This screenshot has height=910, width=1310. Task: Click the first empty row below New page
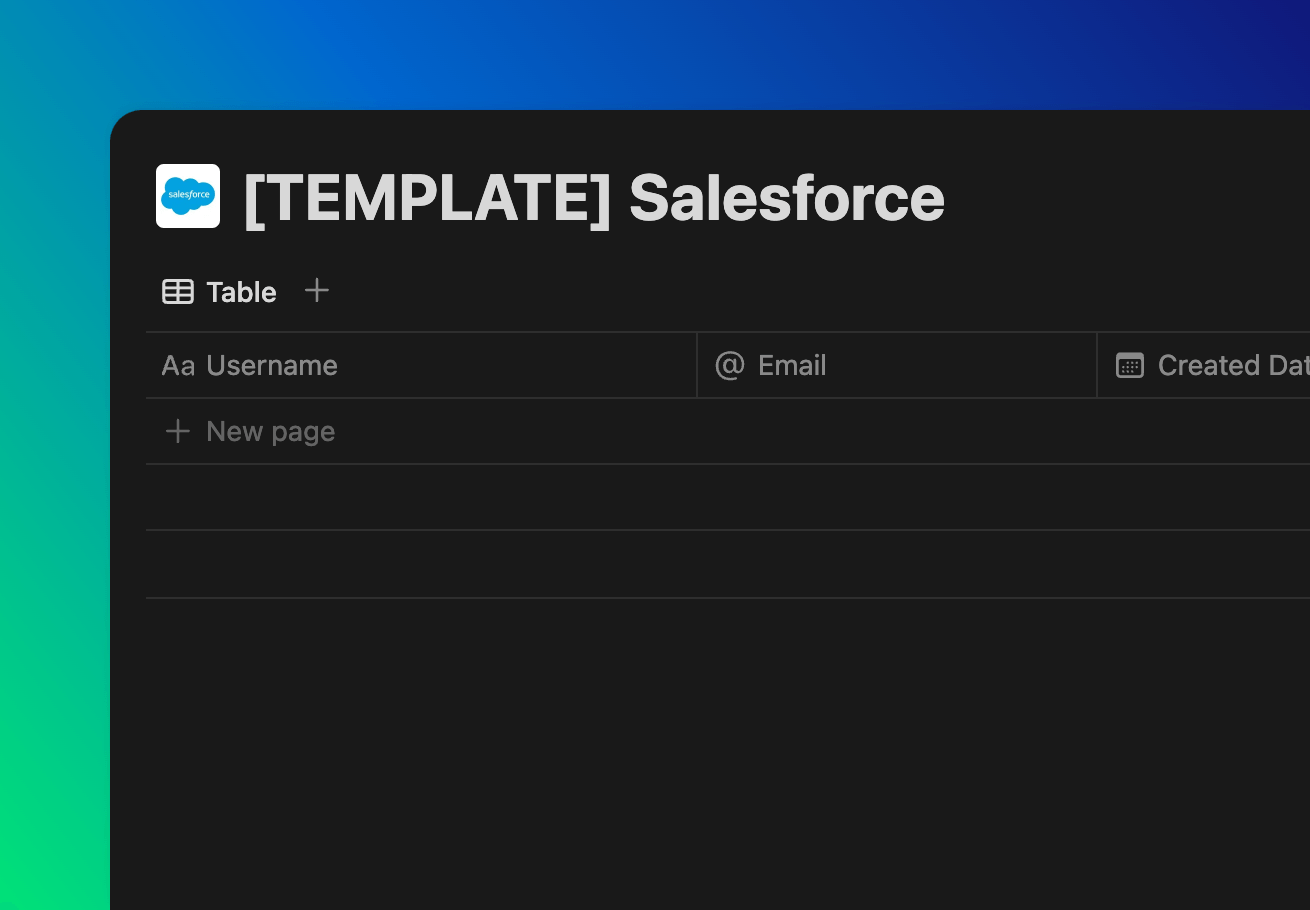coord(728,497)
